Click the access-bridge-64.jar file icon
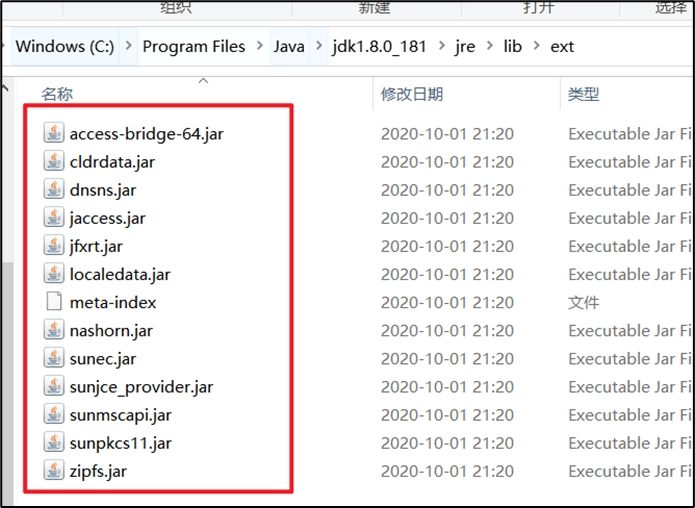The image size is (695, 508). pyautogui.click(x=54, y=133)
